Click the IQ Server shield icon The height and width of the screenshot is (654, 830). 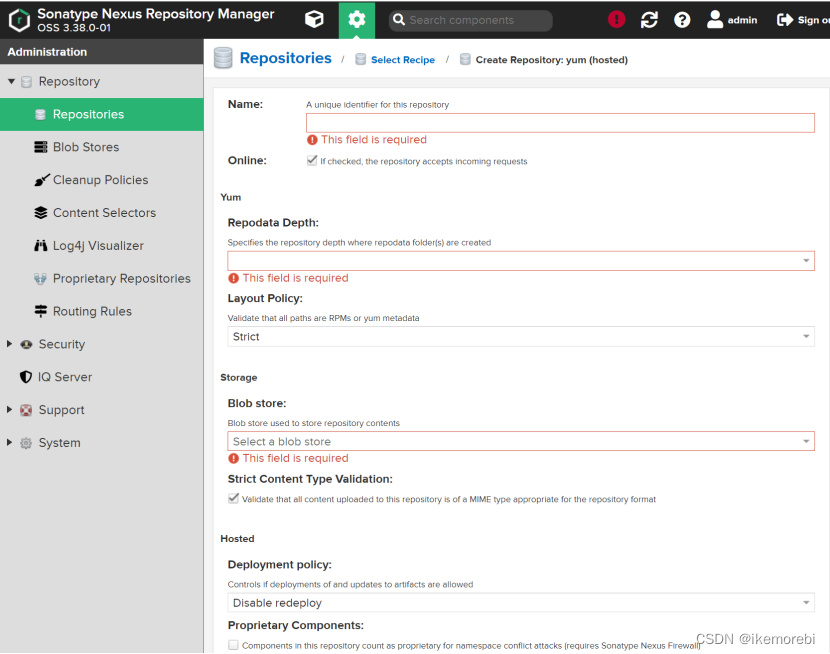pyautogui.click(x=26, y=377)
